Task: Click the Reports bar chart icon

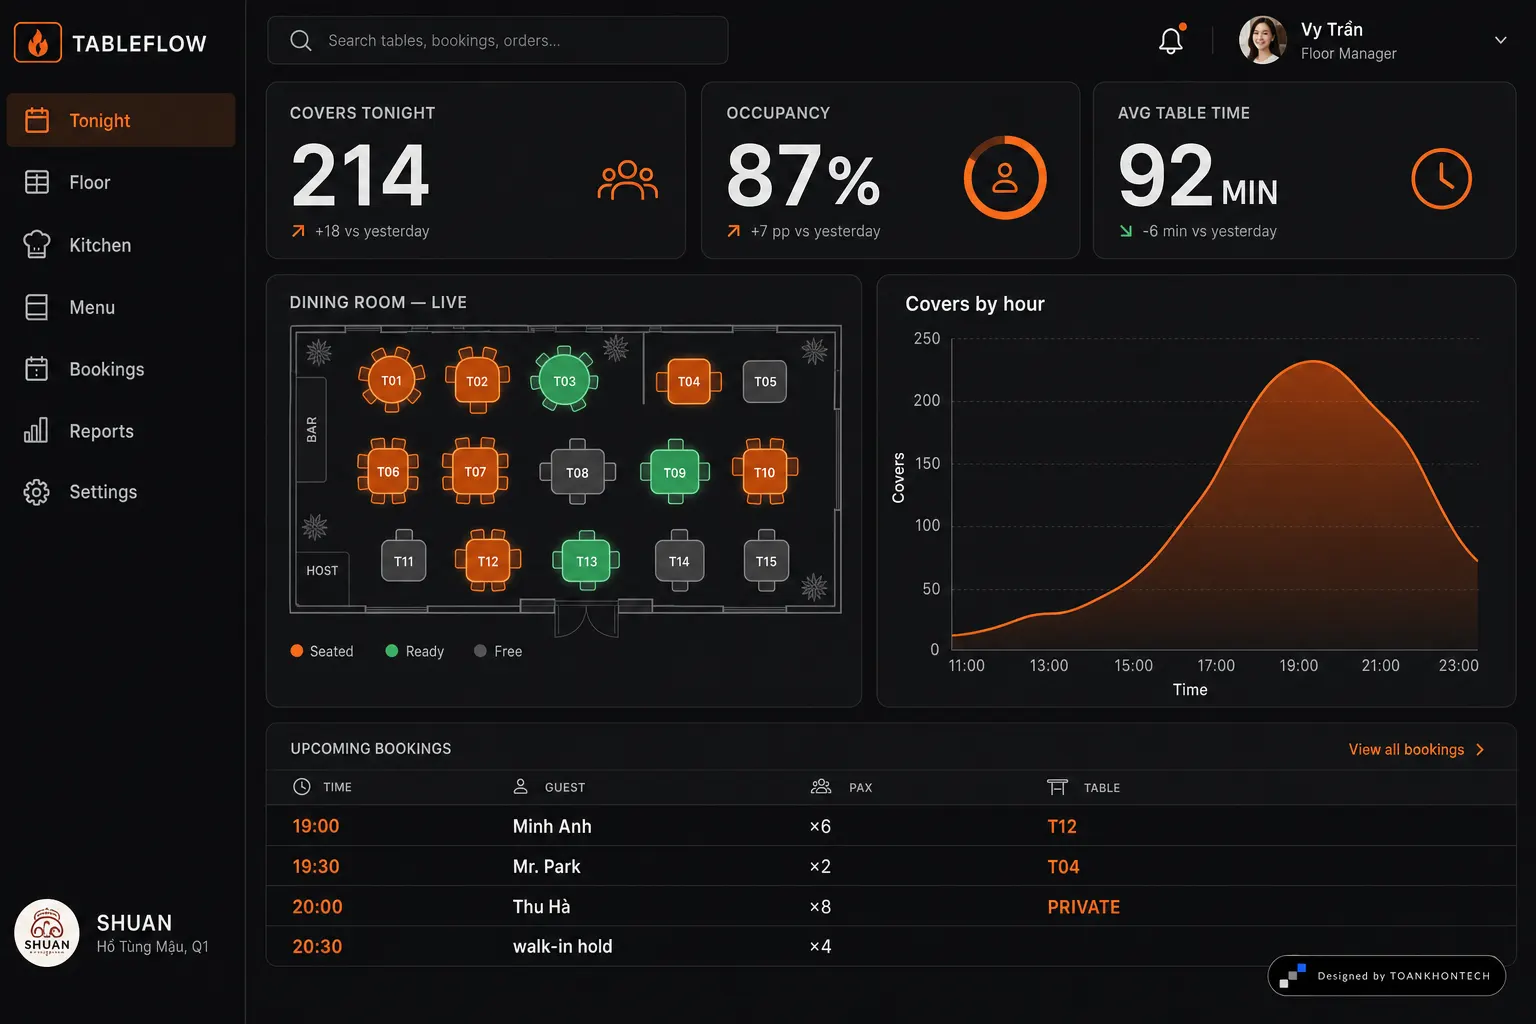Action: pos(36,430)
